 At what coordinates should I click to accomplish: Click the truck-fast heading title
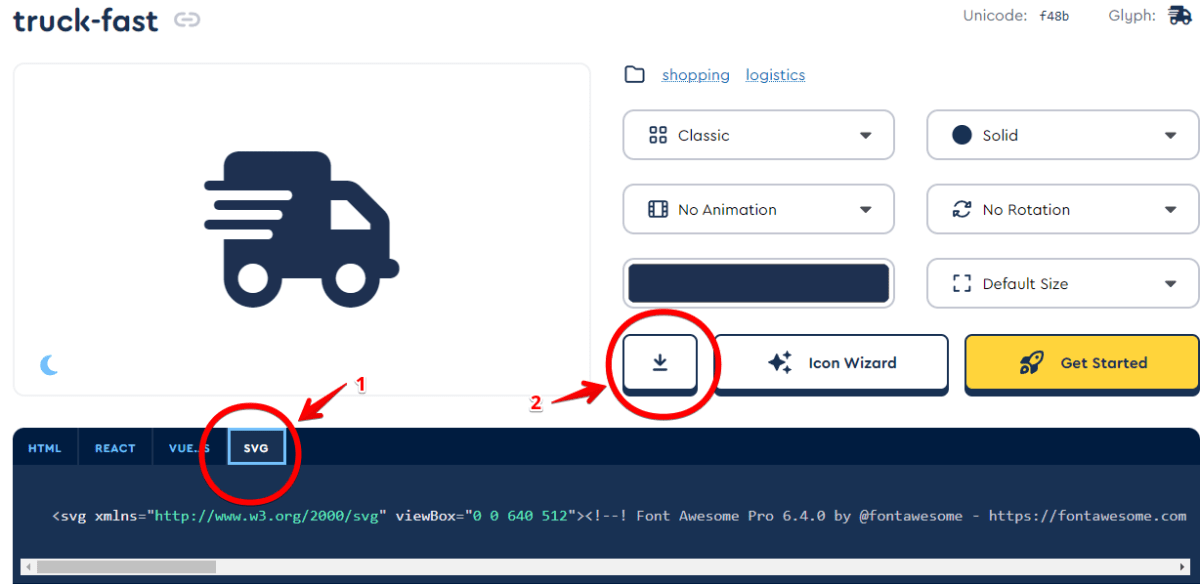(x=86, y=19)
